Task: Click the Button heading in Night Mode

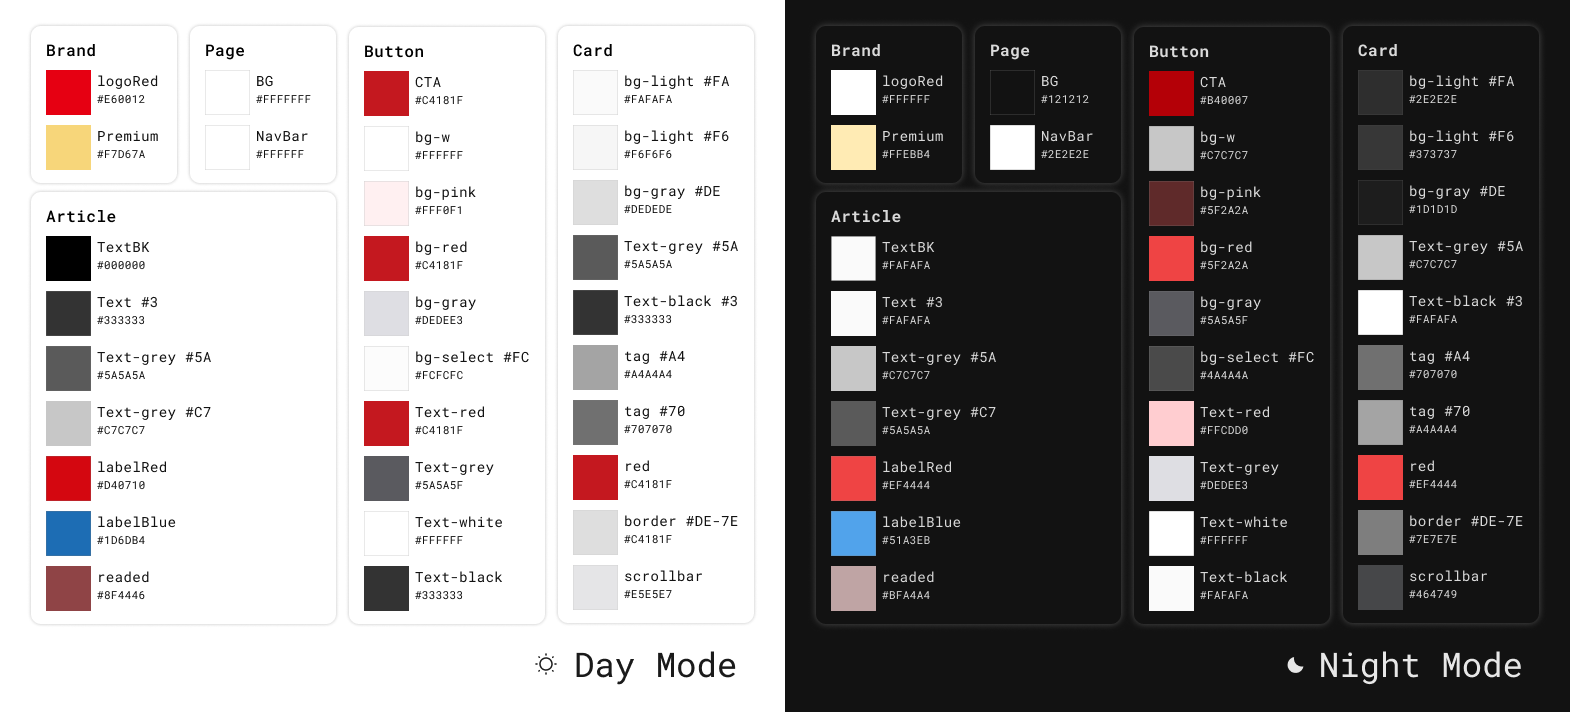Action: click(1179, 51)
